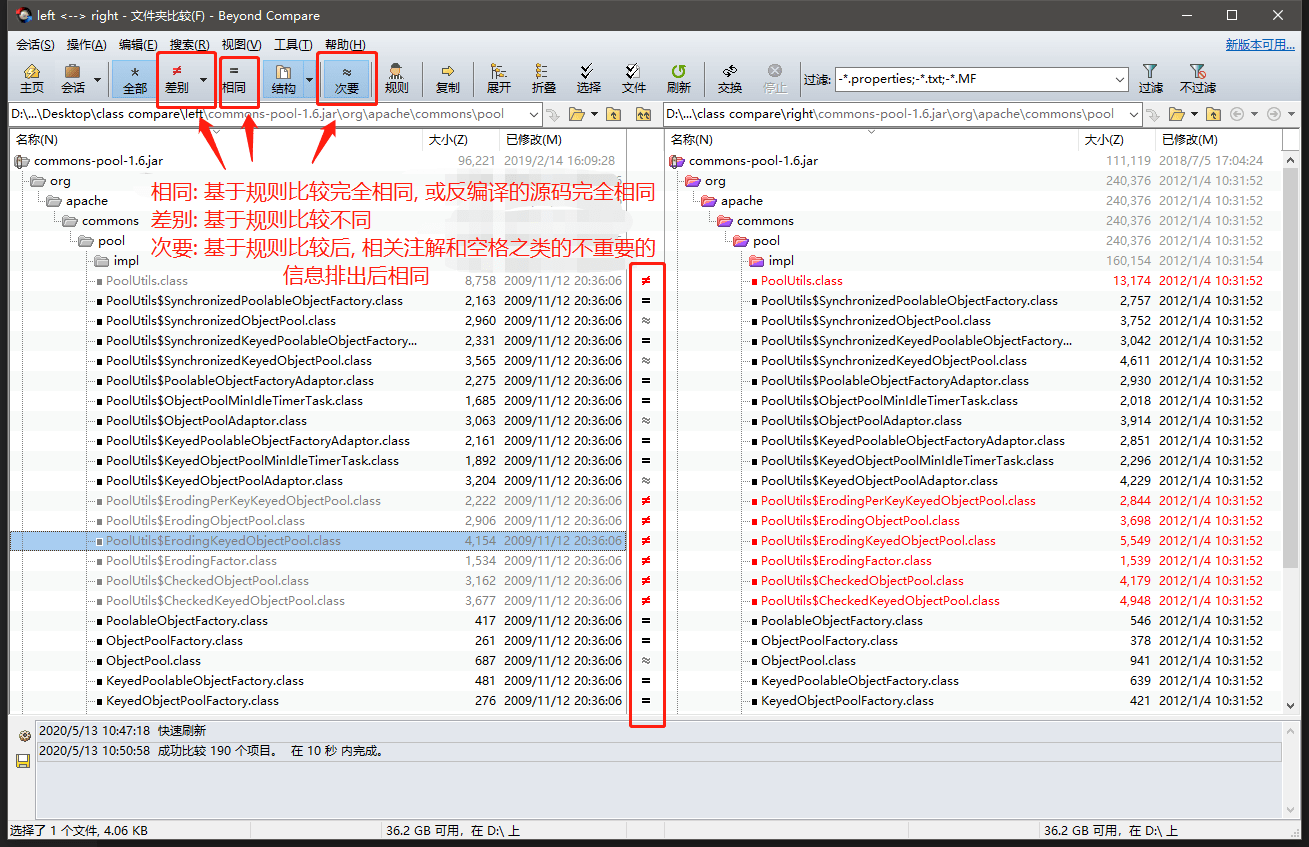Click the 复制 copy toolbar icon

point(448,79)
